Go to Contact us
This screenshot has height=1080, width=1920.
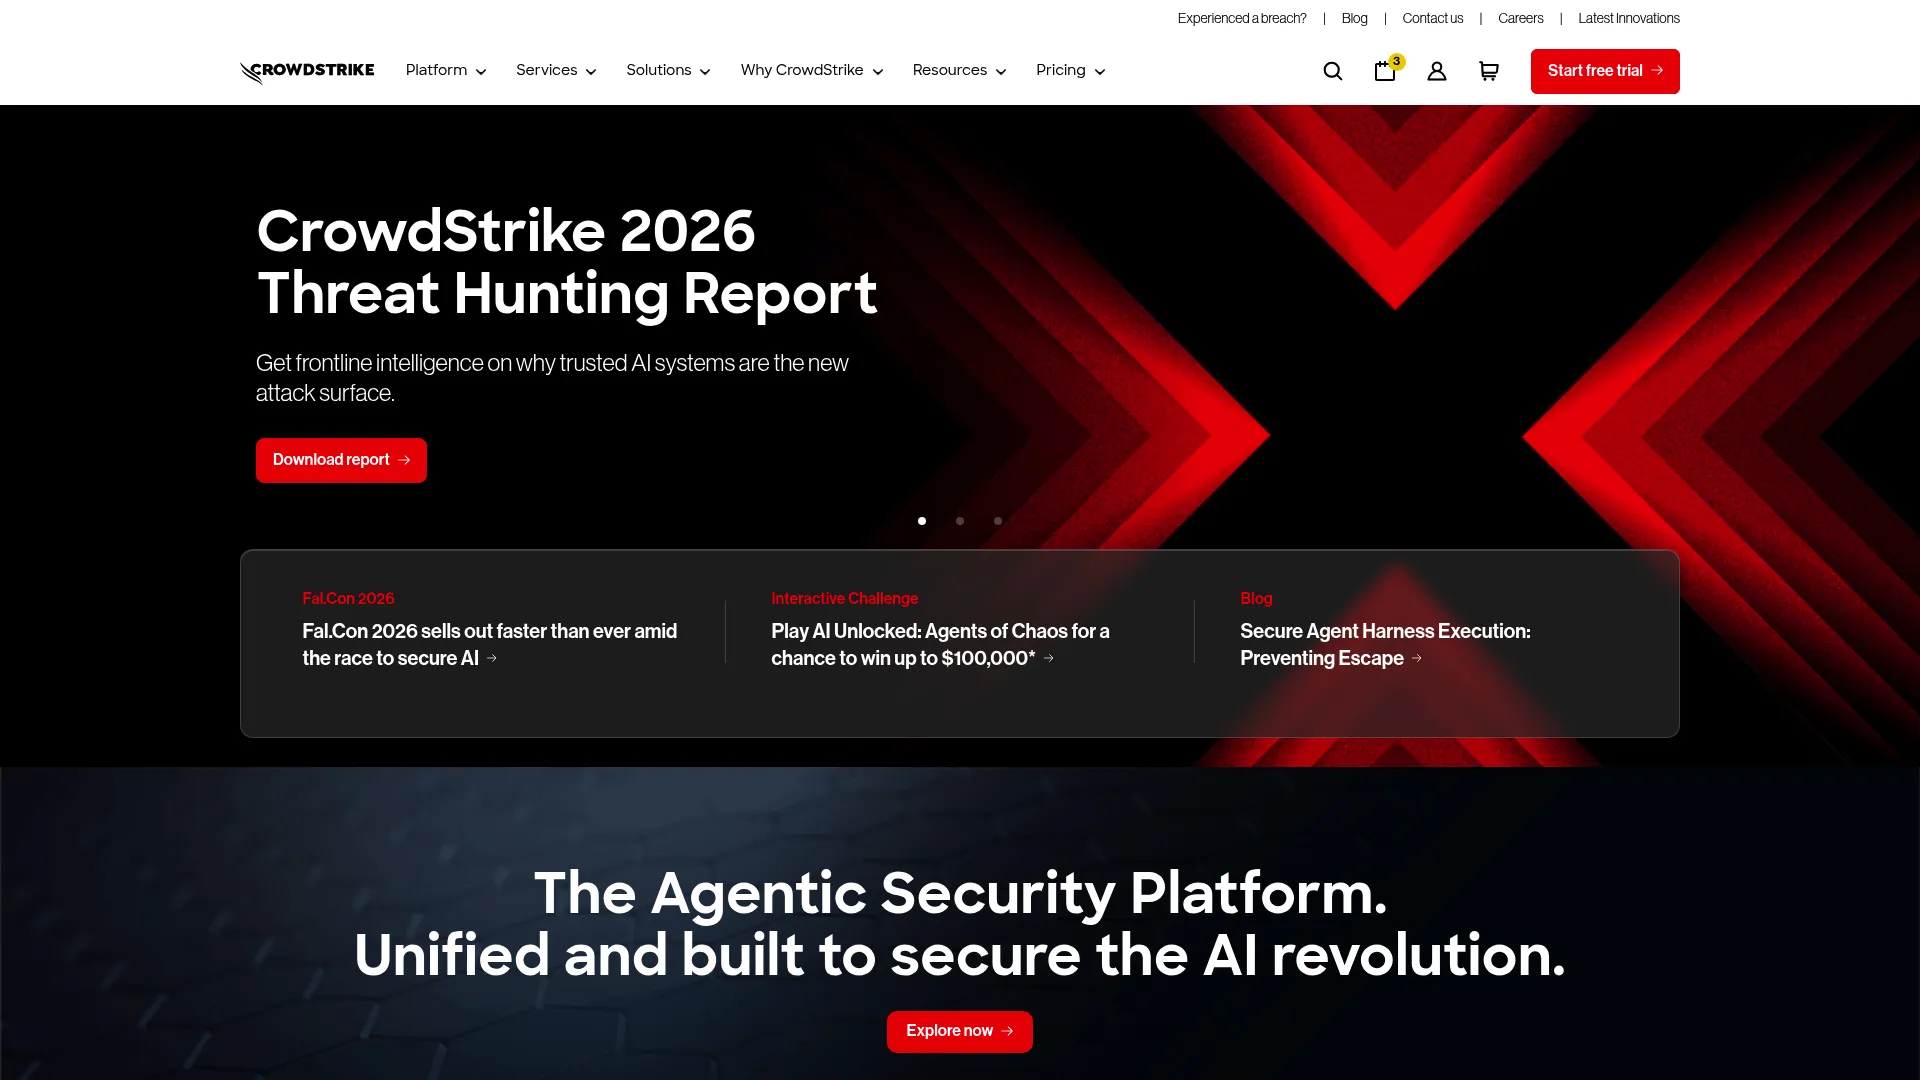tap(1432, 18)
